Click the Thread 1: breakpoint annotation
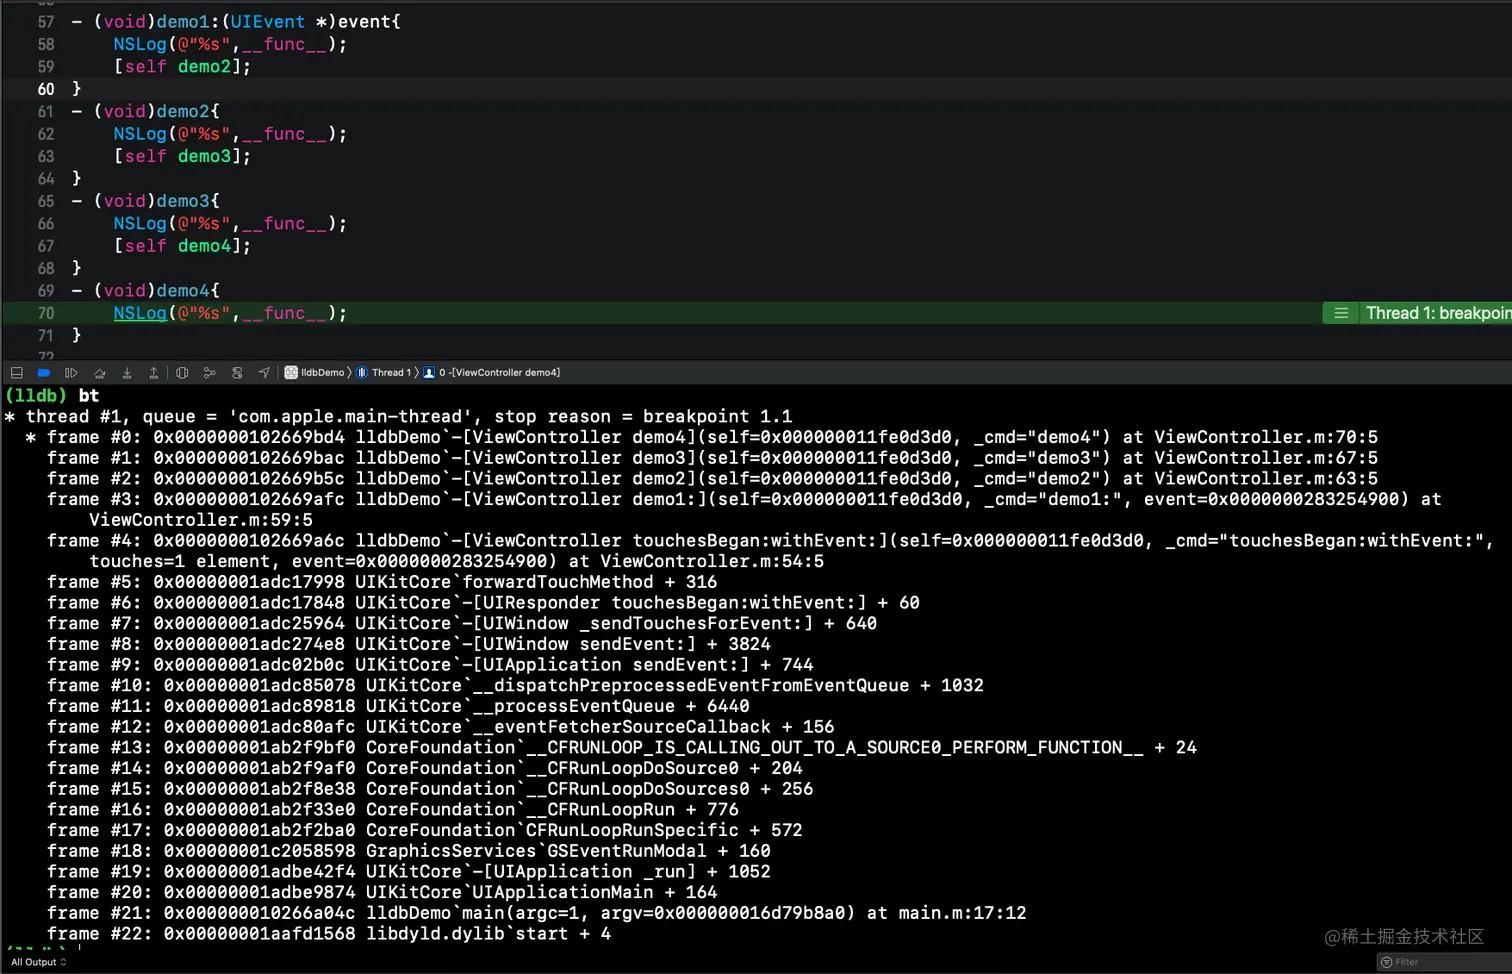This screenshot has width=1512, height=974. tap(1438, 314)
